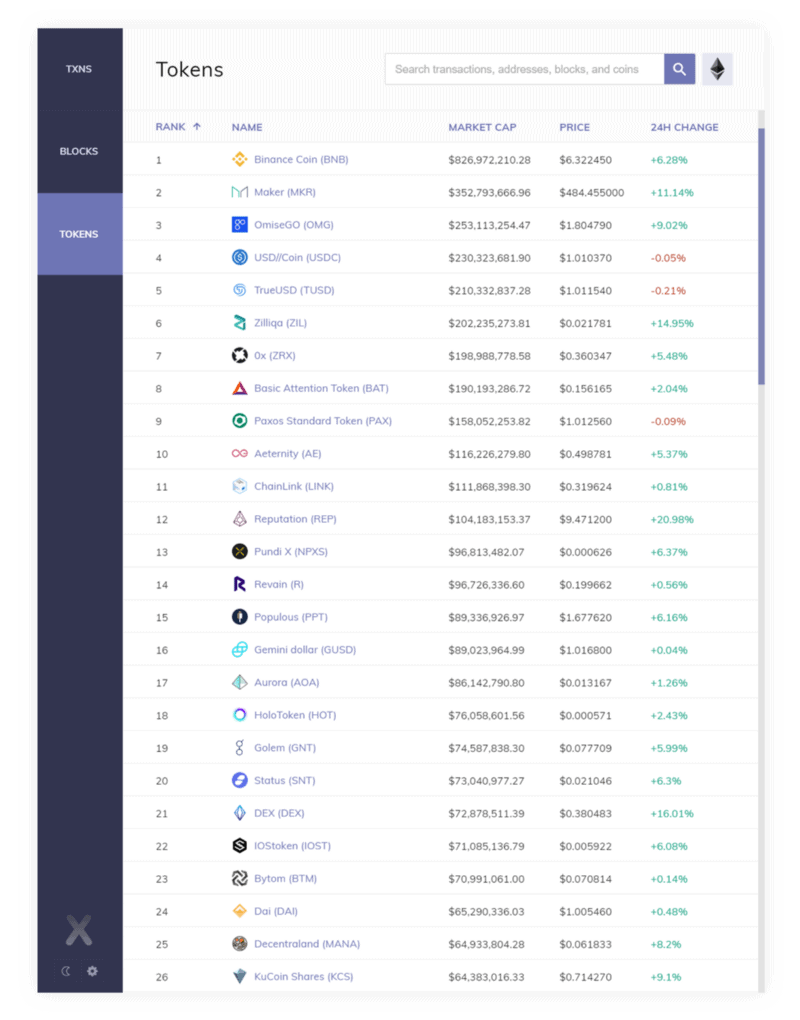Select the Tokens sidebar tab
Screen dimensions: 800x1020
click(x=79, y=234)
